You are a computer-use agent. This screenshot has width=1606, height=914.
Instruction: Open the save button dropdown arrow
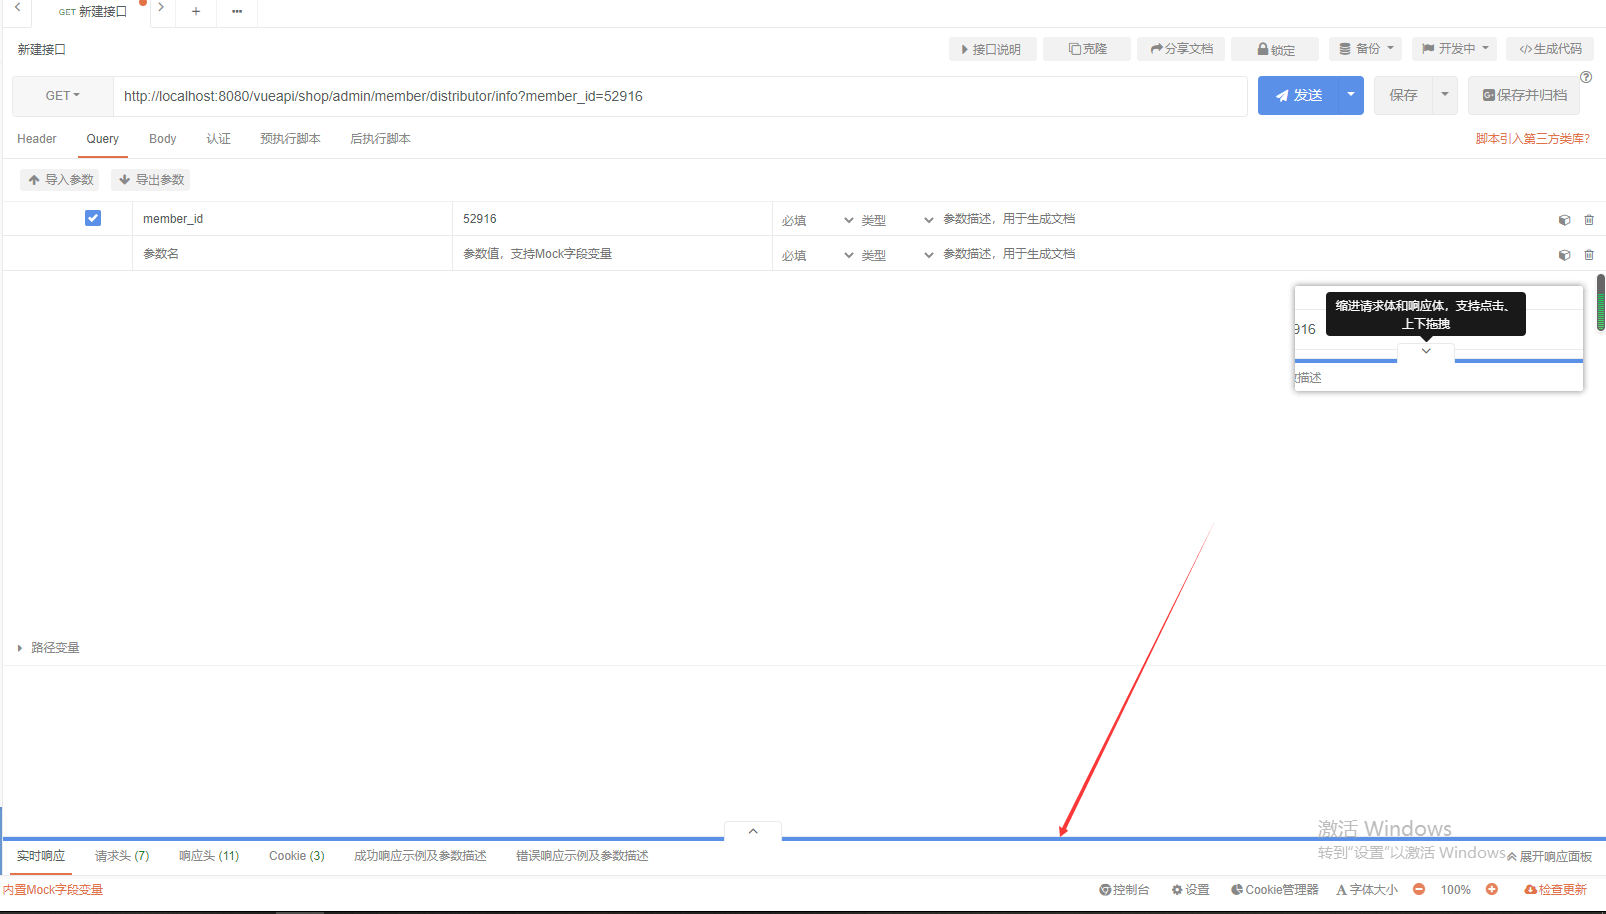[1445, 95]
